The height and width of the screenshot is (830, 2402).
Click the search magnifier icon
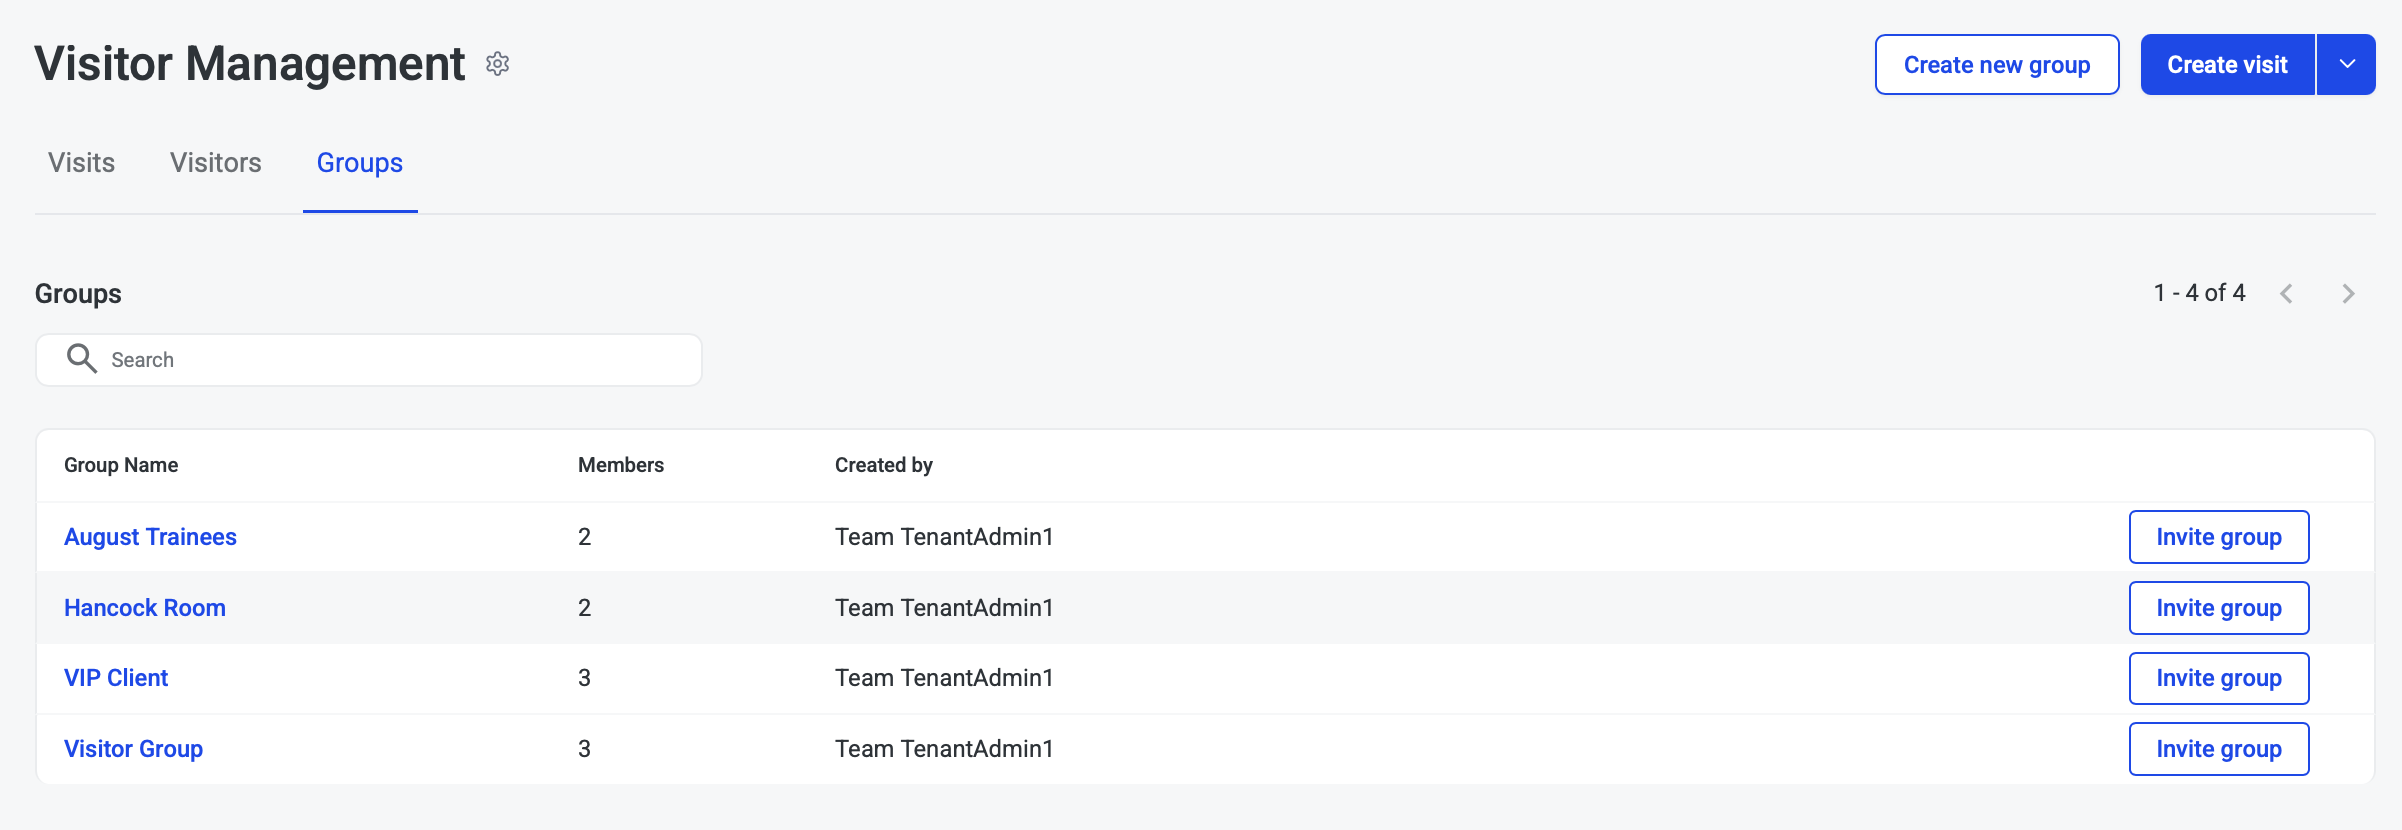click(81, 359)
